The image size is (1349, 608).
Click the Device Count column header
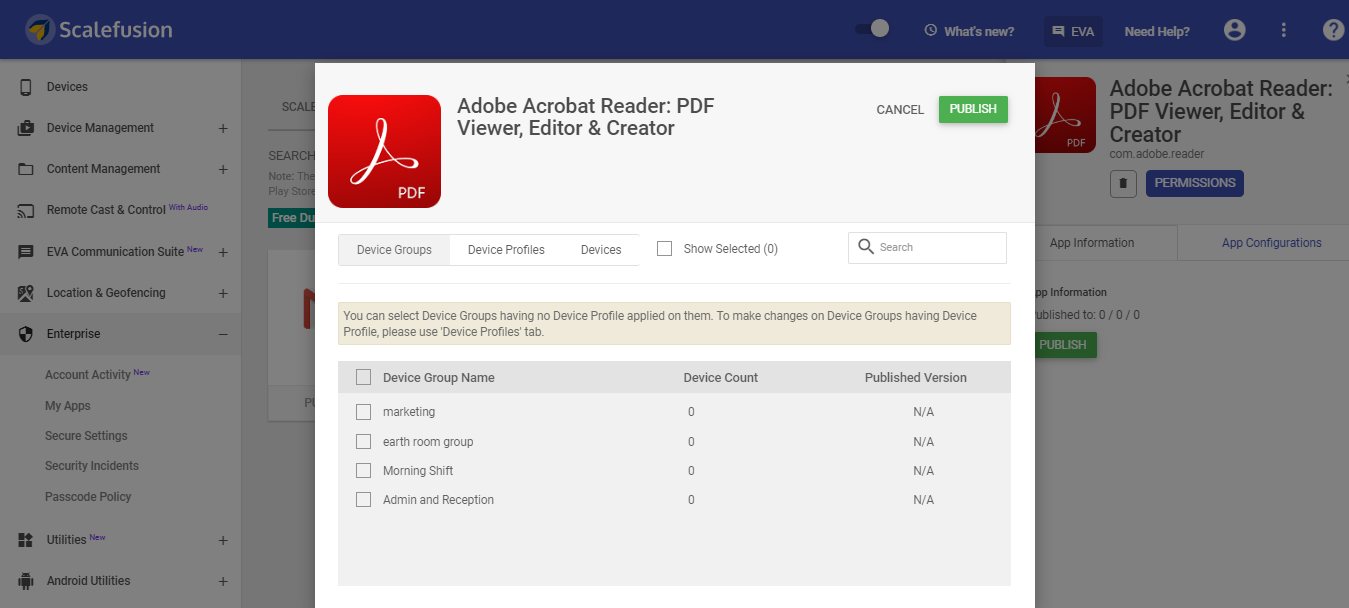(721, 378)
